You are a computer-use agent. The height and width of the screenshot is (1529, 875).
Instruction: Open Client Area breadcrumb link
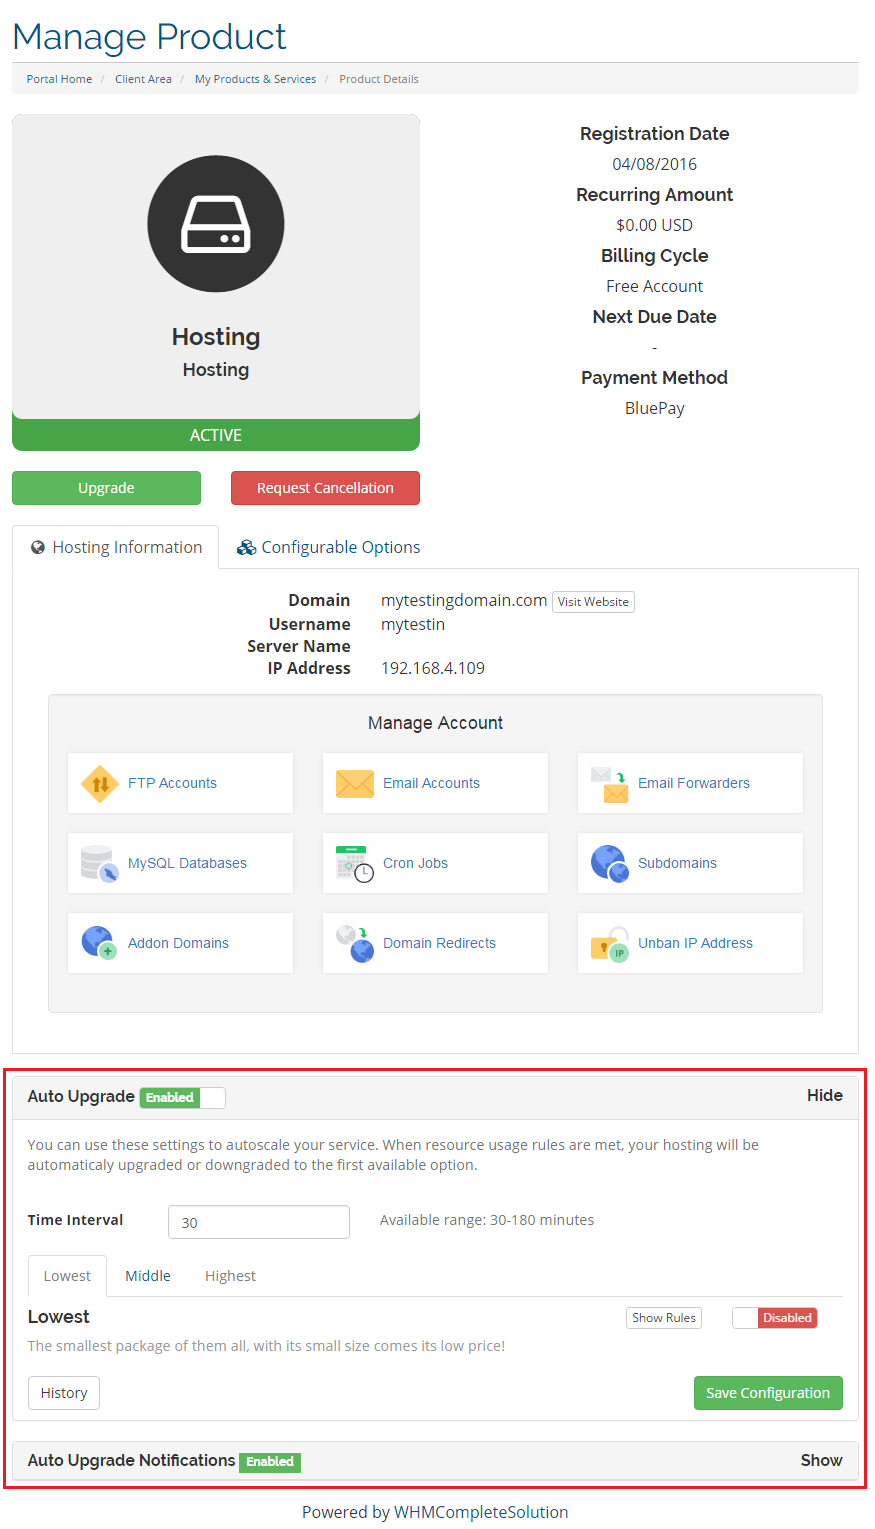[x=143, y=79]
